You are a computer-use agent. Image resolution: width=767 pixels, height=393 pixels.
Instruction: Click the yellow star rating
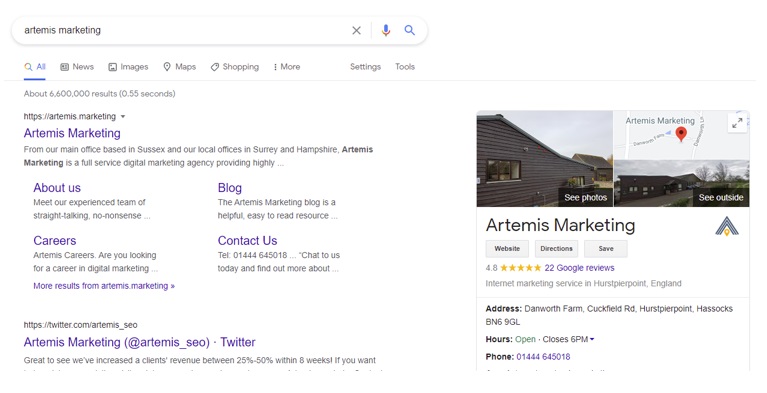pos(520,268)
